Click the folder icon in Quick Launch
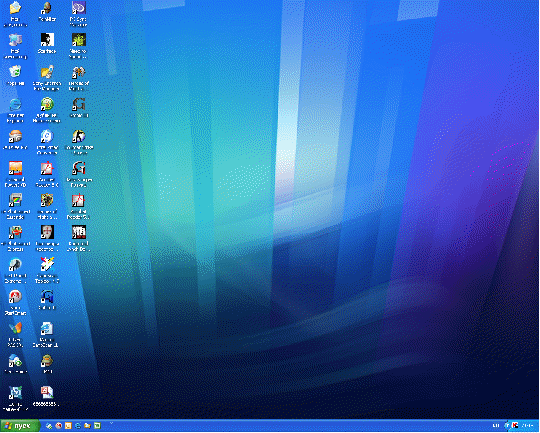This screenshot has height=433, width=540. 87,426
